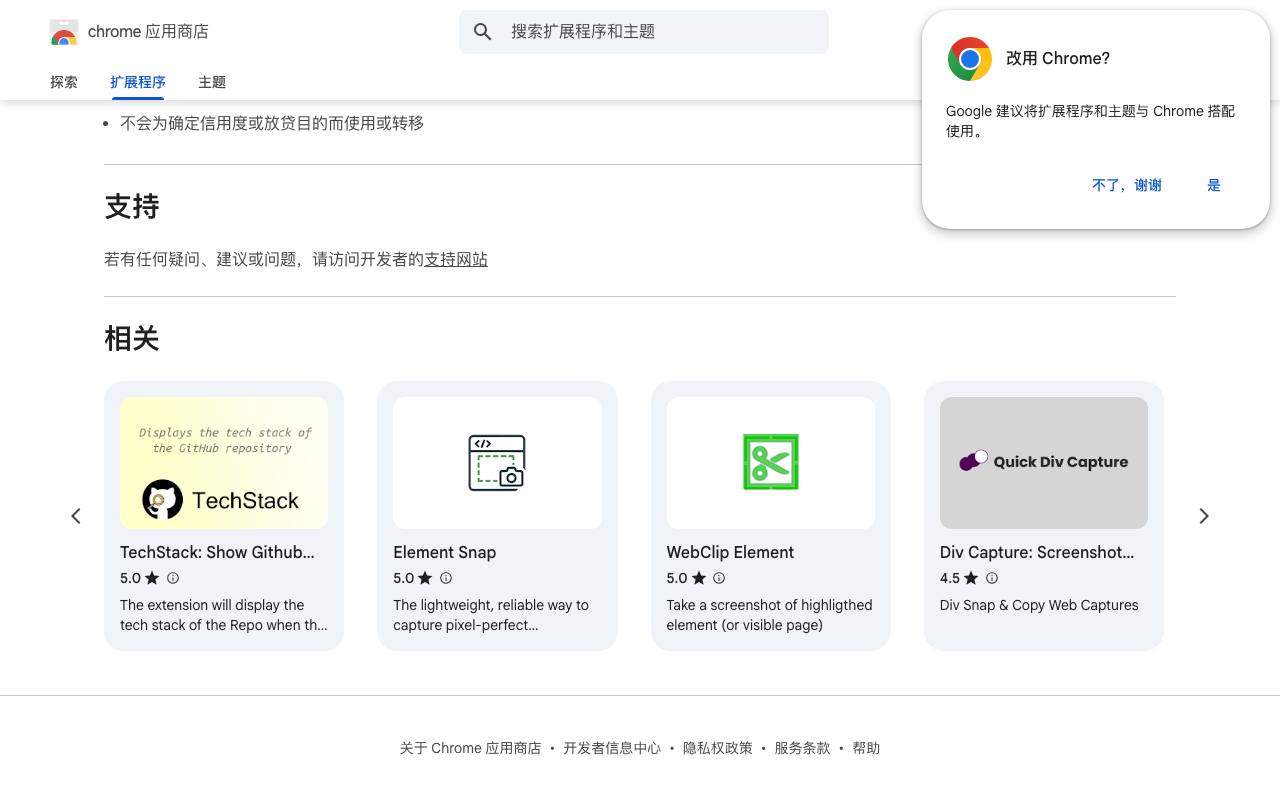The image size is (1280, 800).
Task: Click the 4.5 rating on Div Capture
Action: 950,578
